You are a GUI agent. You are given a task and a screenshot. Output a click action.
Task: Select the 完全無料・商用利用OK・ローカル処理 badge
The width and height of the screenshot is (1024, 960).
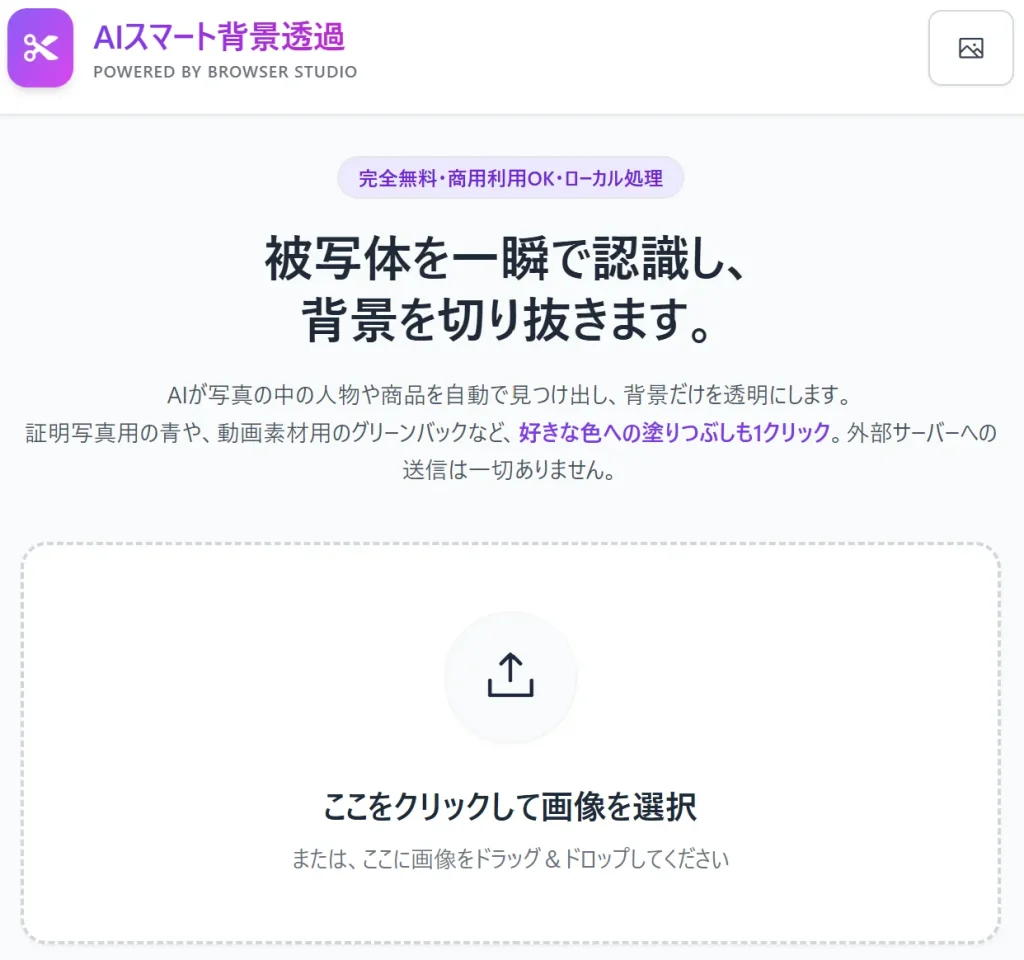(511, 178)
